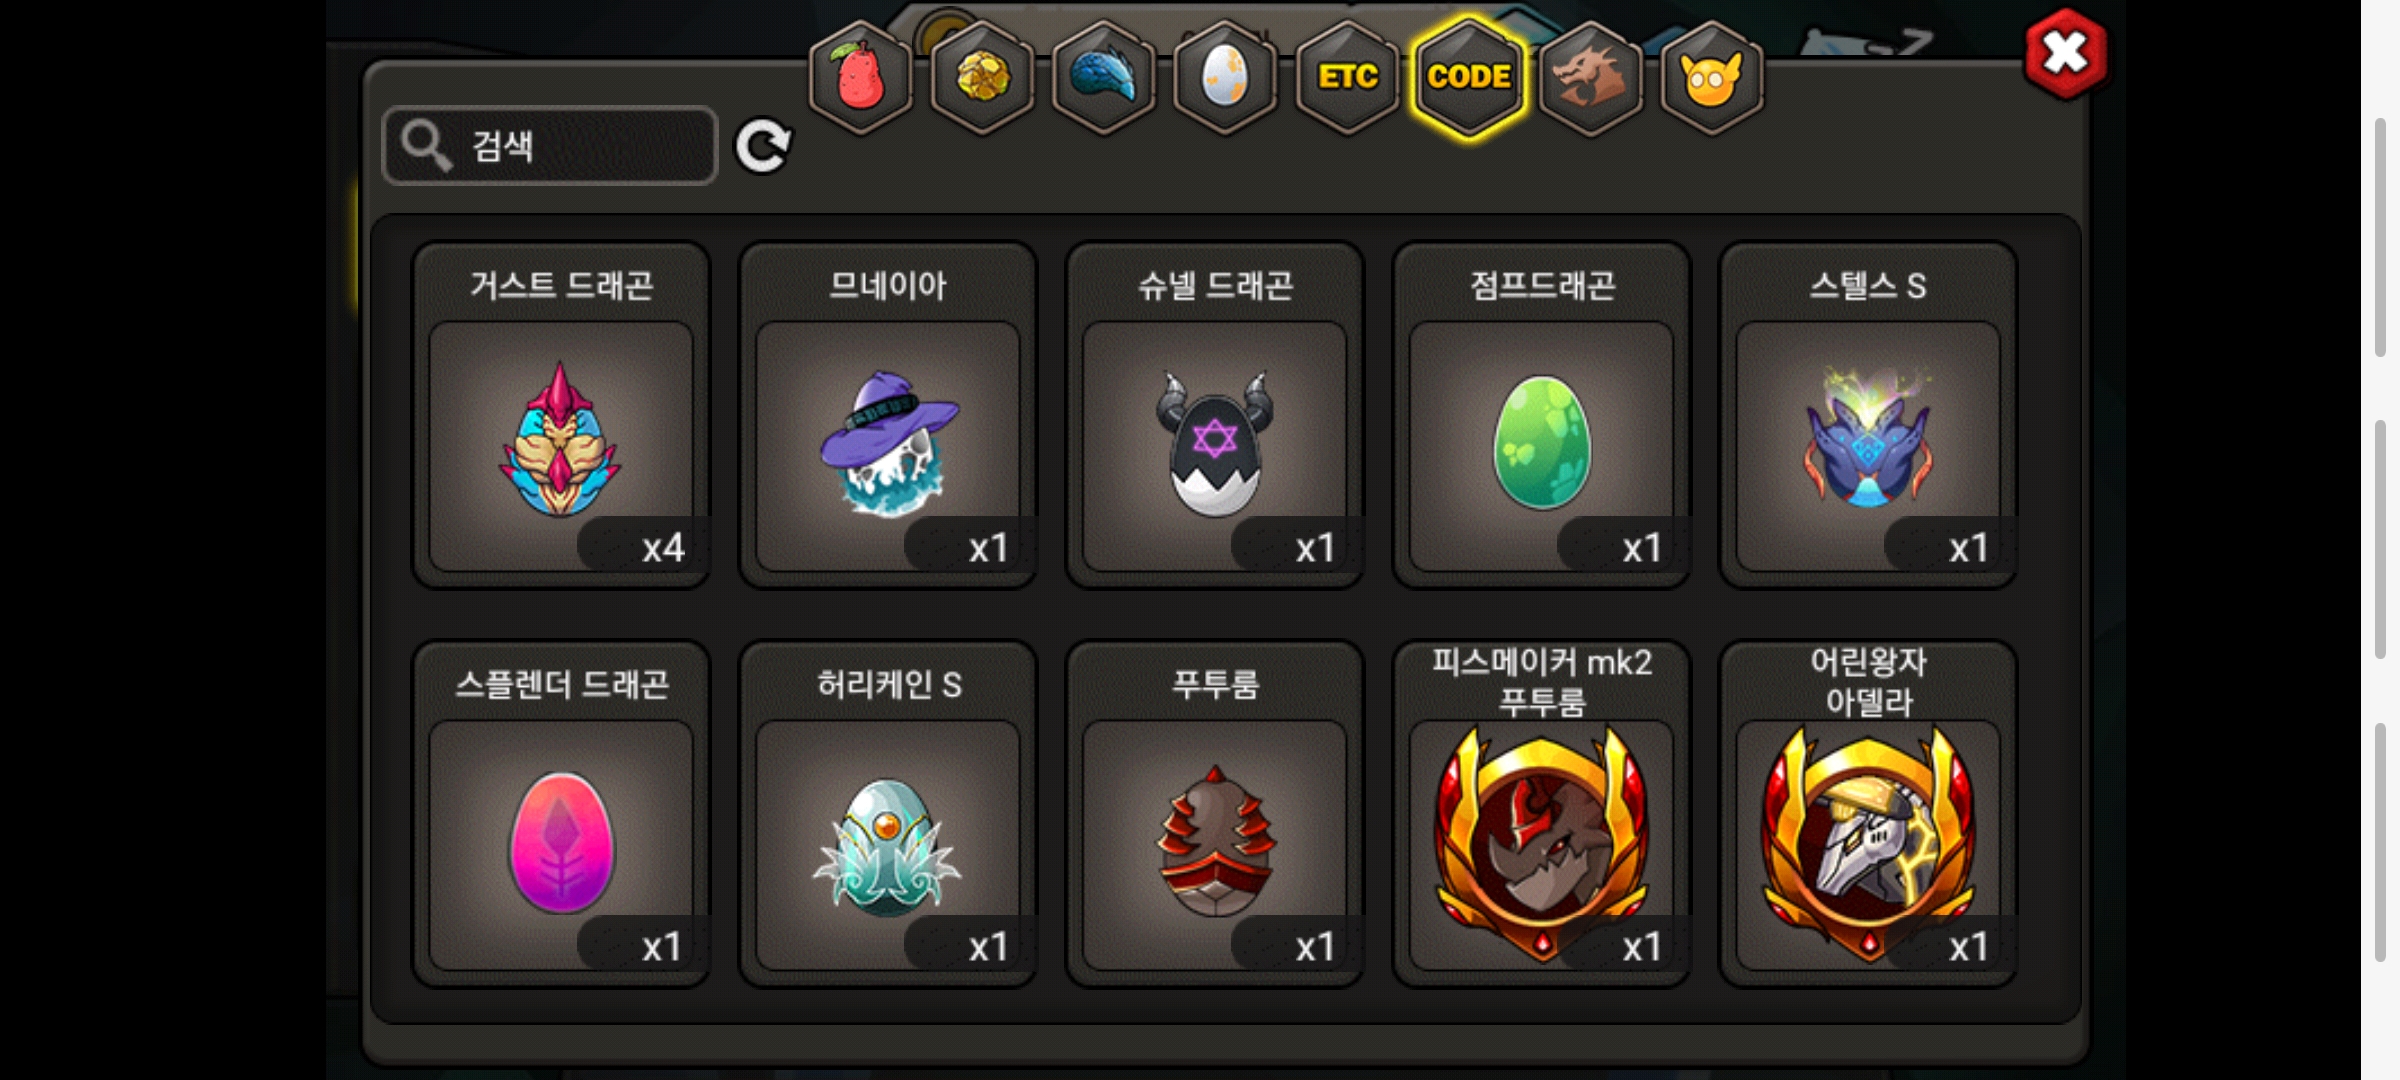Switch to the ETC tab
The height and width of the screenshot is (1080, 2400).
coord(1348,78)
